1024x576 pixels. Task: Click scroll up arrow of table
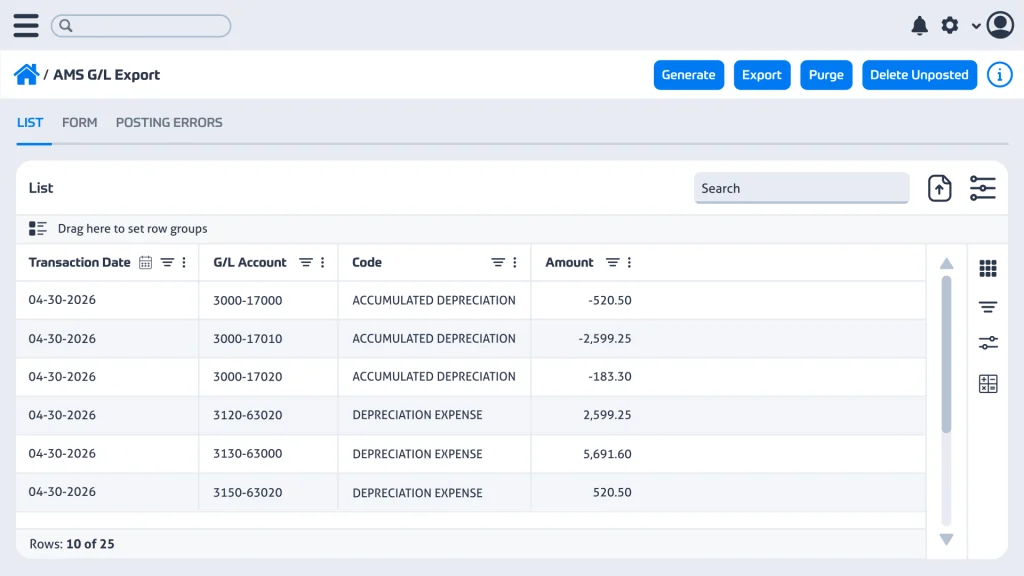(x=946, y=264)
